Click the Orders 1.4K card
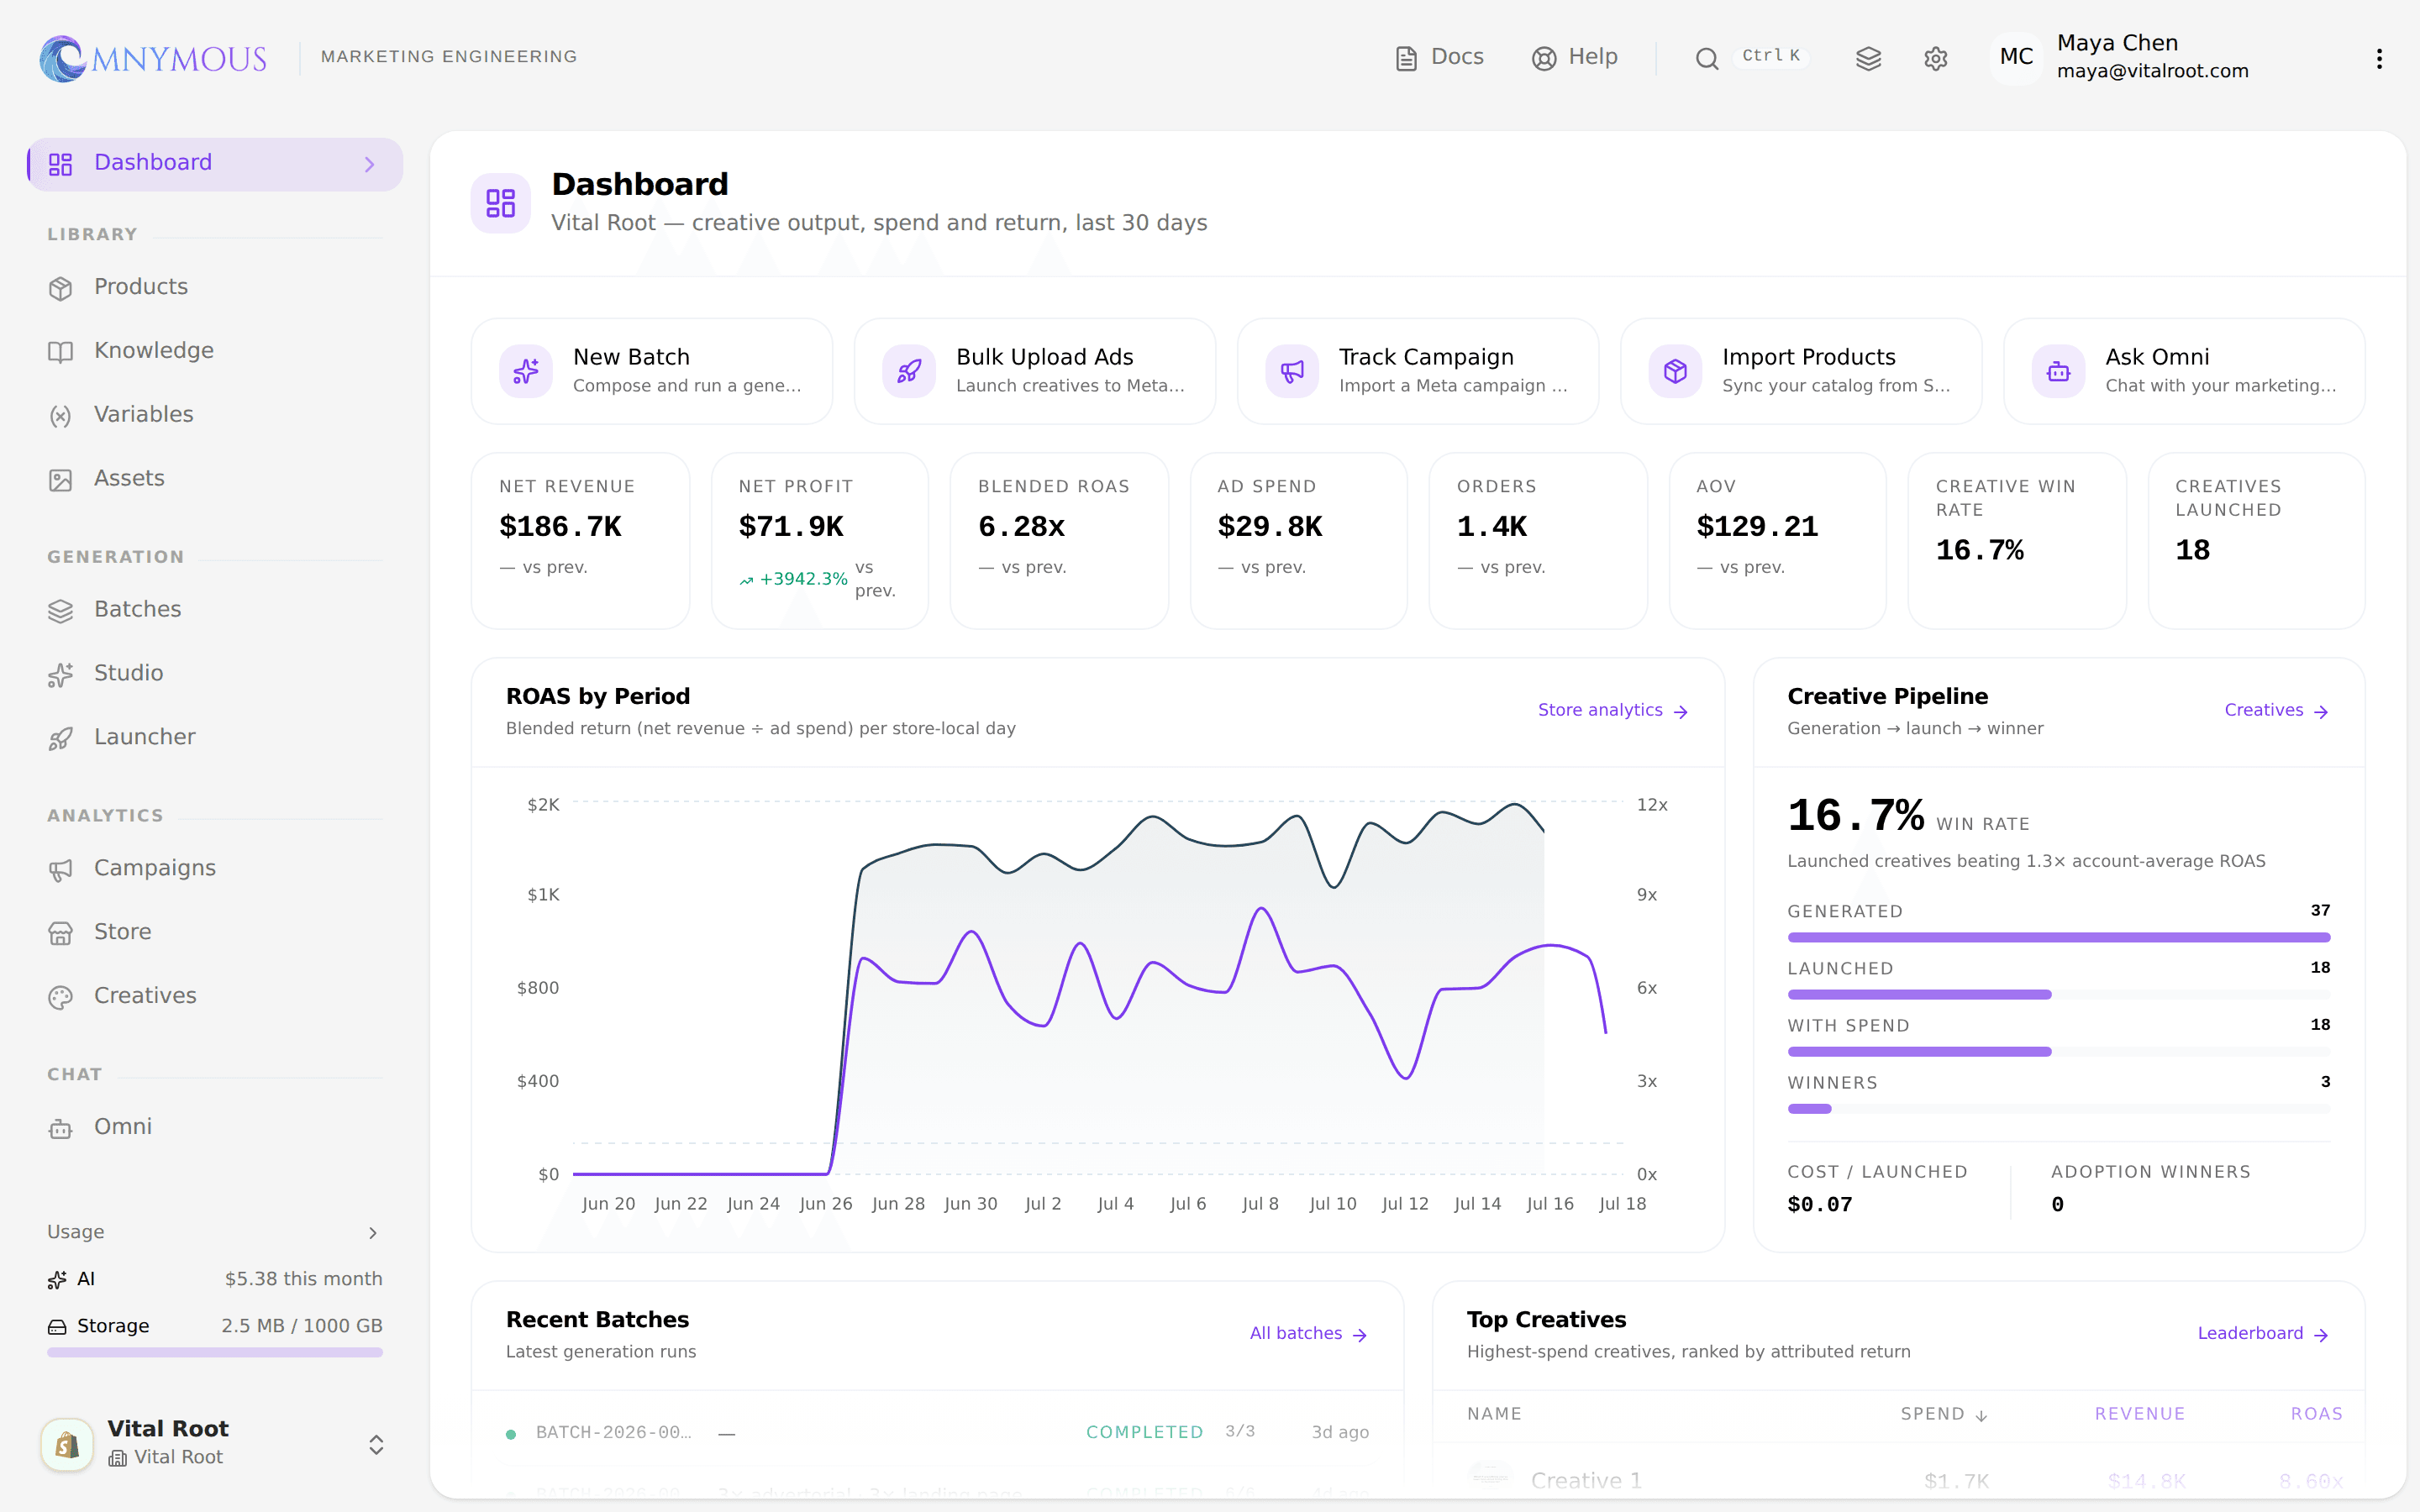This screenshot has height=1512, width=2420. click(x=1538, y=541)
